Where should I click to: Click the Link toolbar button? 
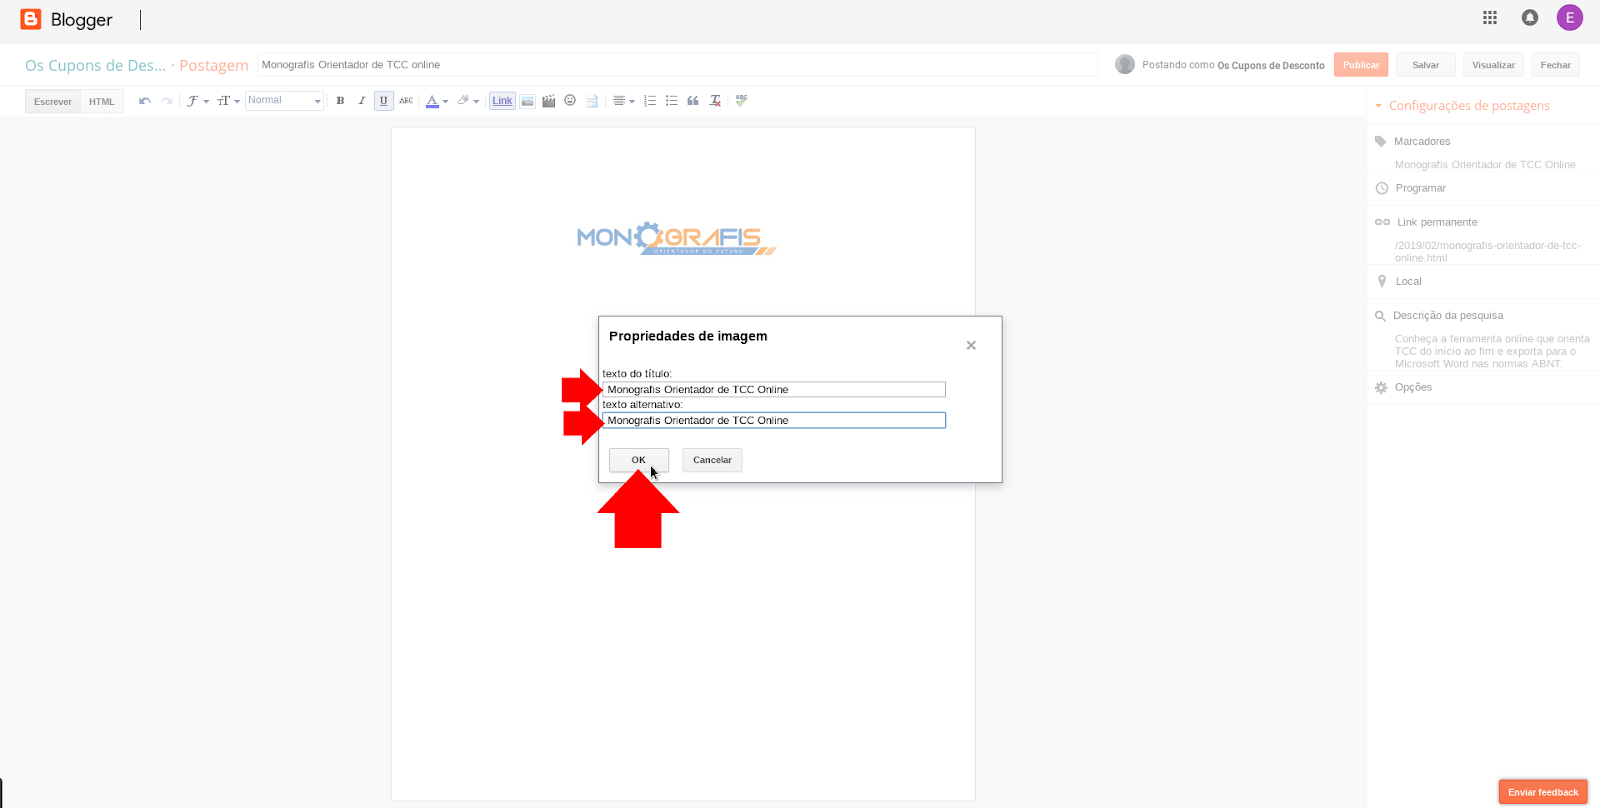(x=502, y=101)
